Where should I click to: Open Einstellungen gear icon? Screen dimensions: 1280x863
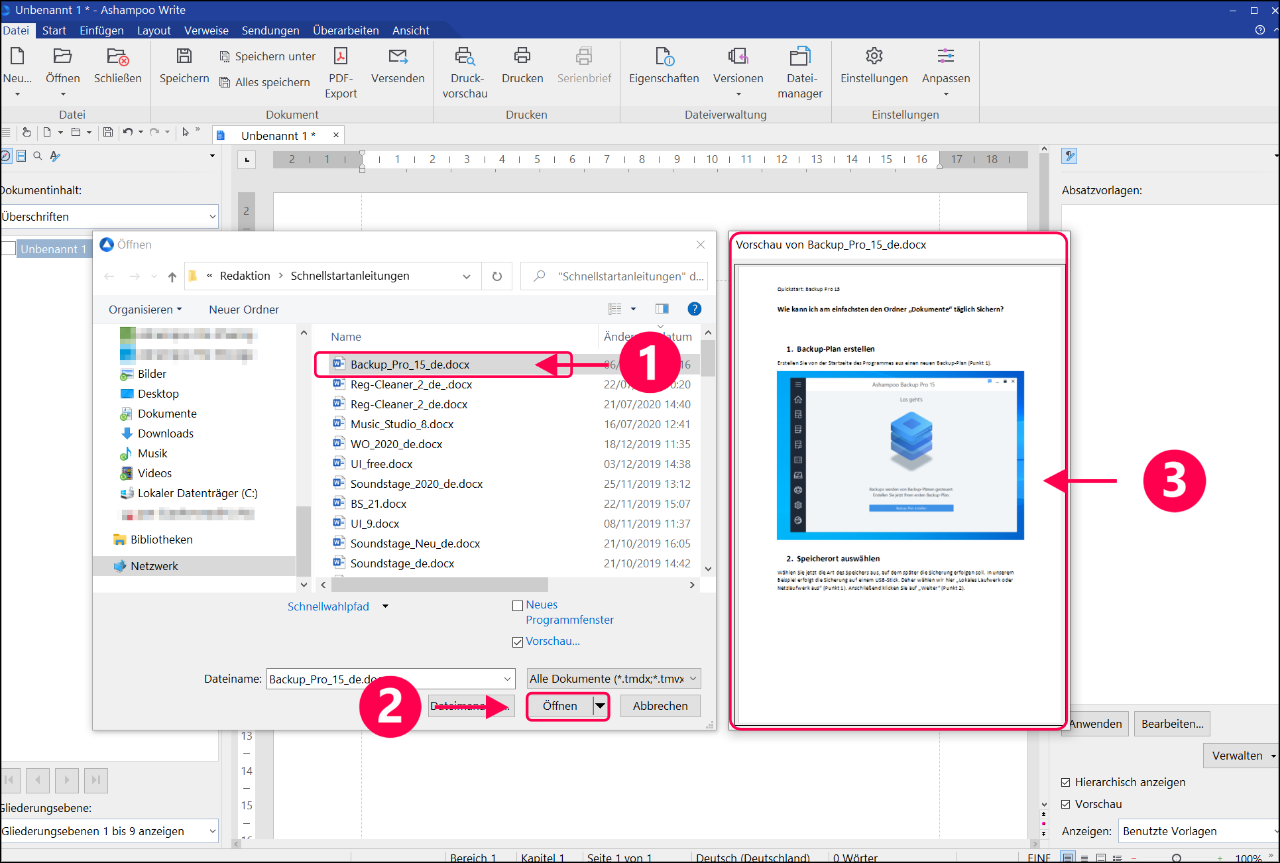tap(874, 56)
